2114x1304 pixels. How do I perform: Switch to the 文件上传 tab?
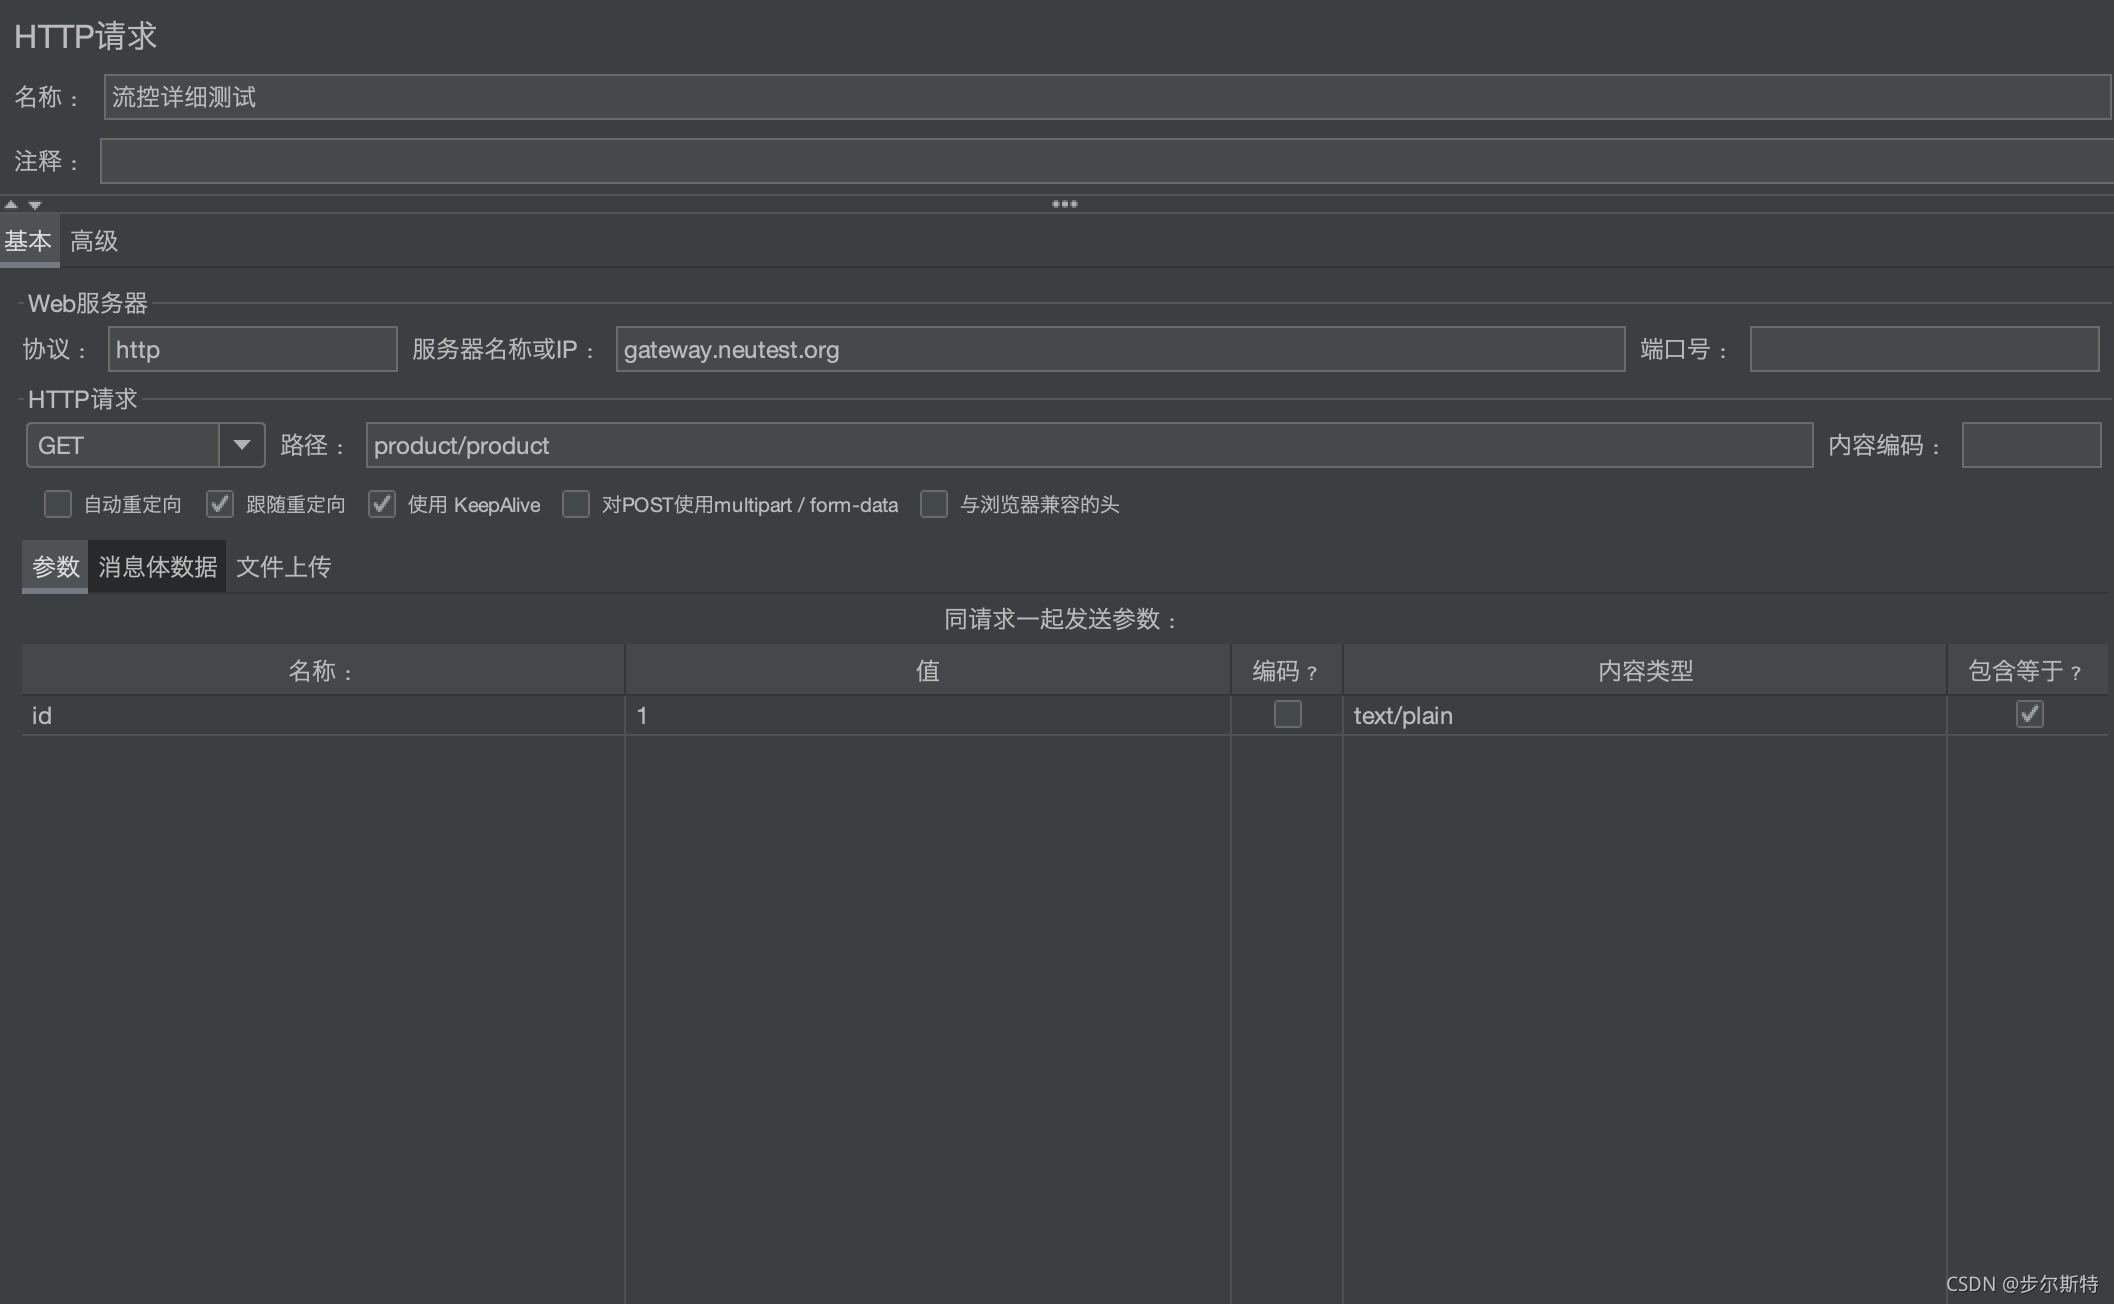pyautogui.click(x=283, y=567)
